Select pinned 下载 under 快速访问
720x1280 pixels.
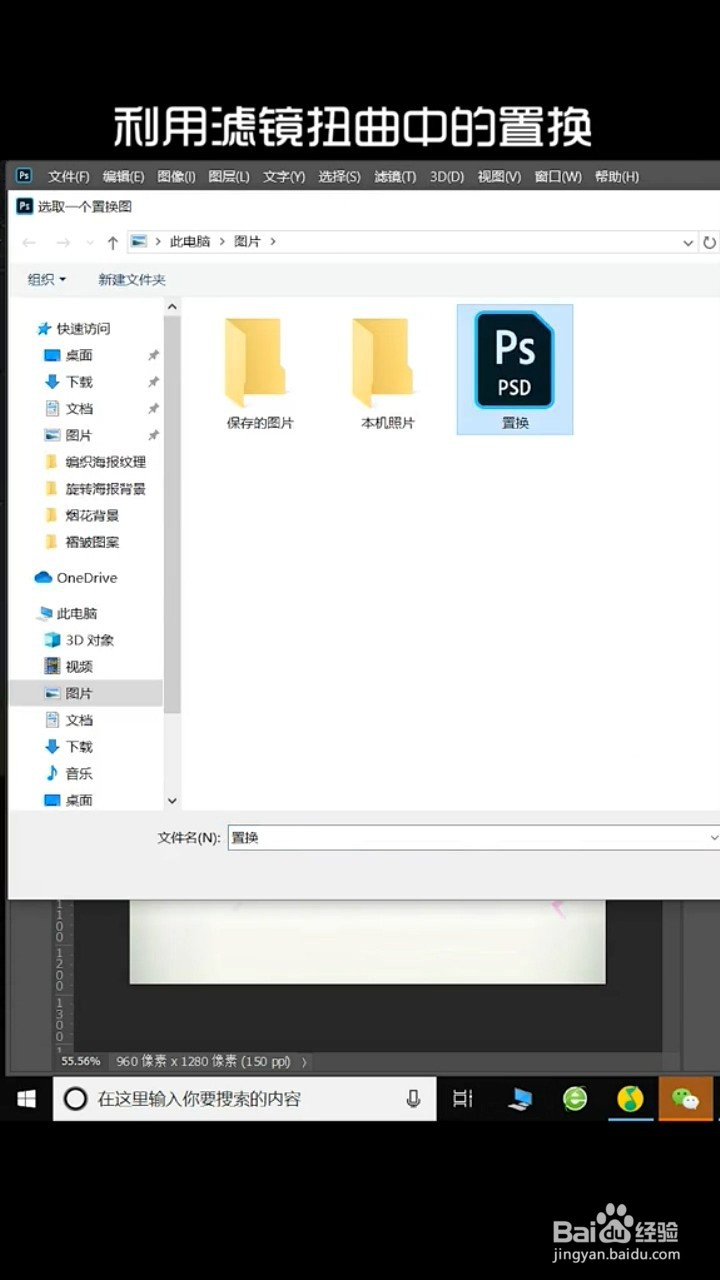(x=70, y=382)
